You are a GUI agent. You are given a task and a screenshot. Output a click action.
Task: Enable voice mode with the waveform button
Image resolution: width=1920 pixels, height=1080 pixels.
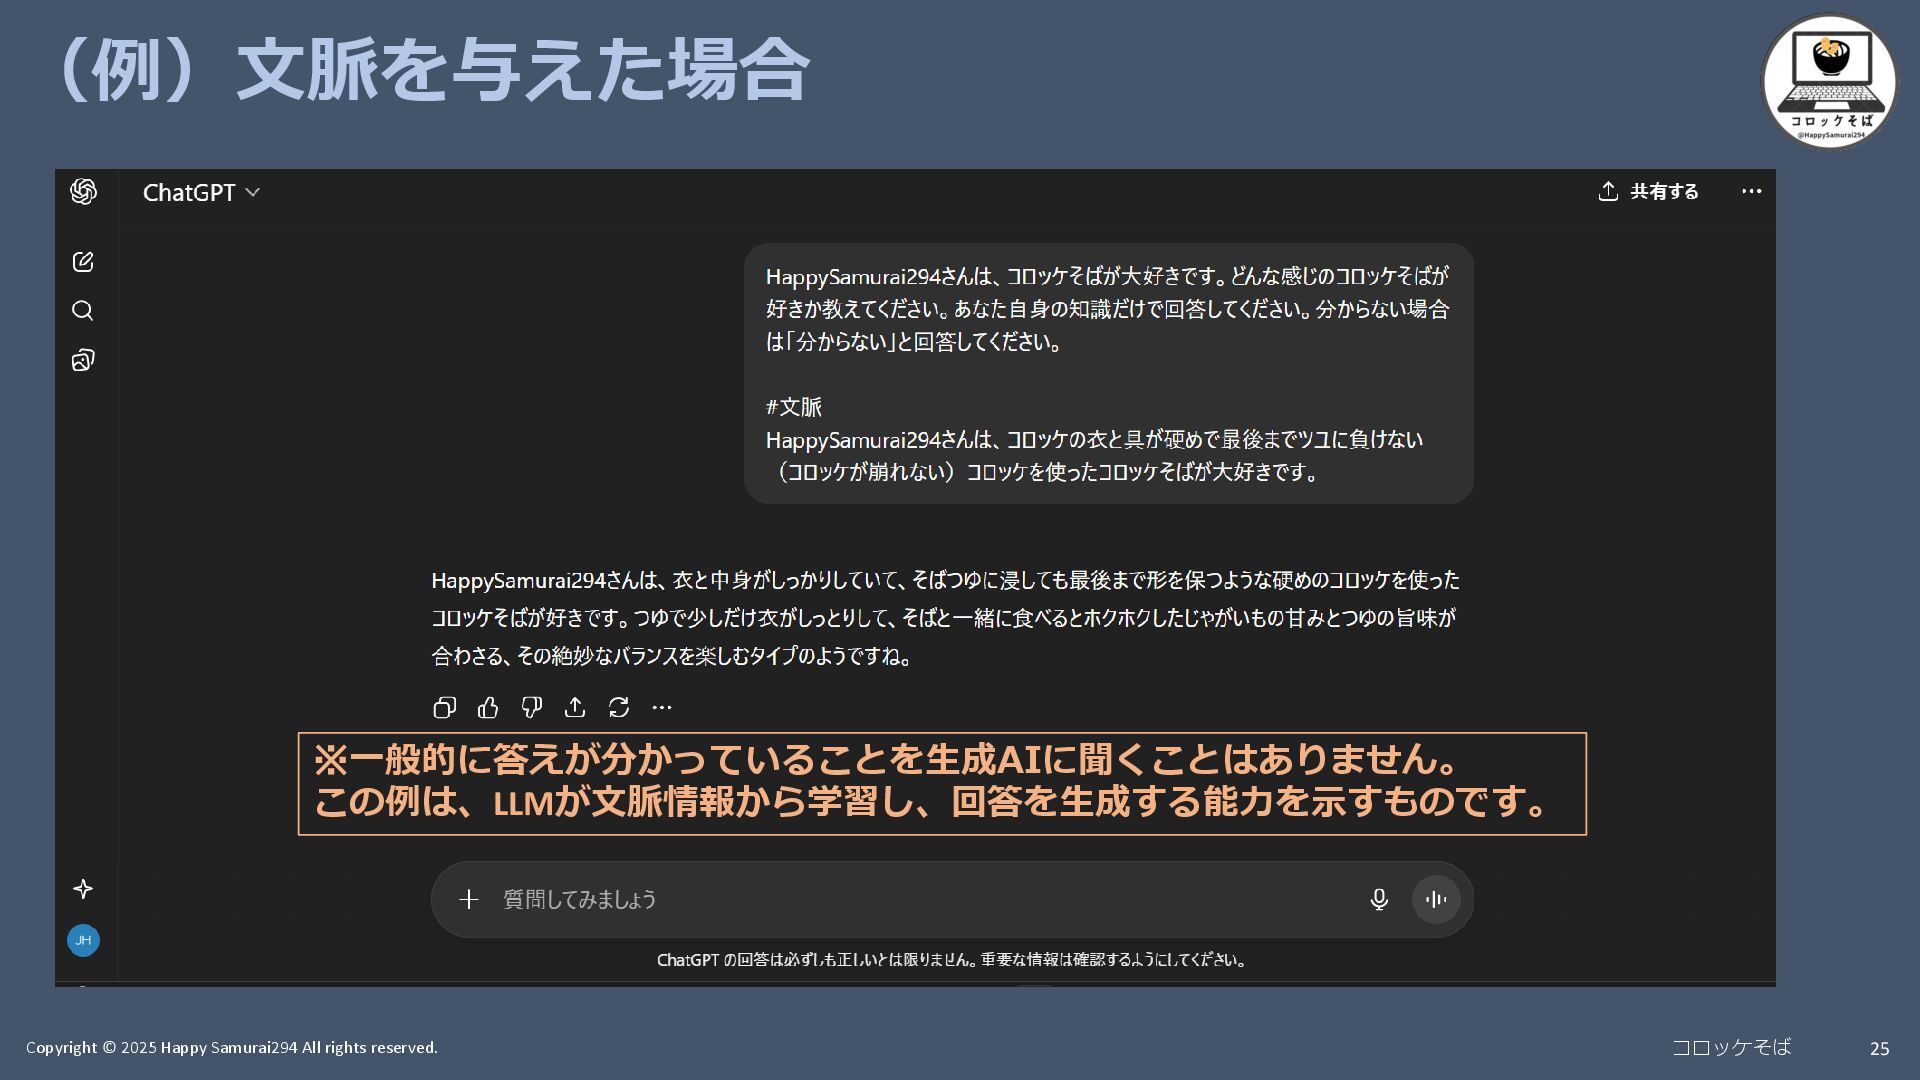[1436, 899]
